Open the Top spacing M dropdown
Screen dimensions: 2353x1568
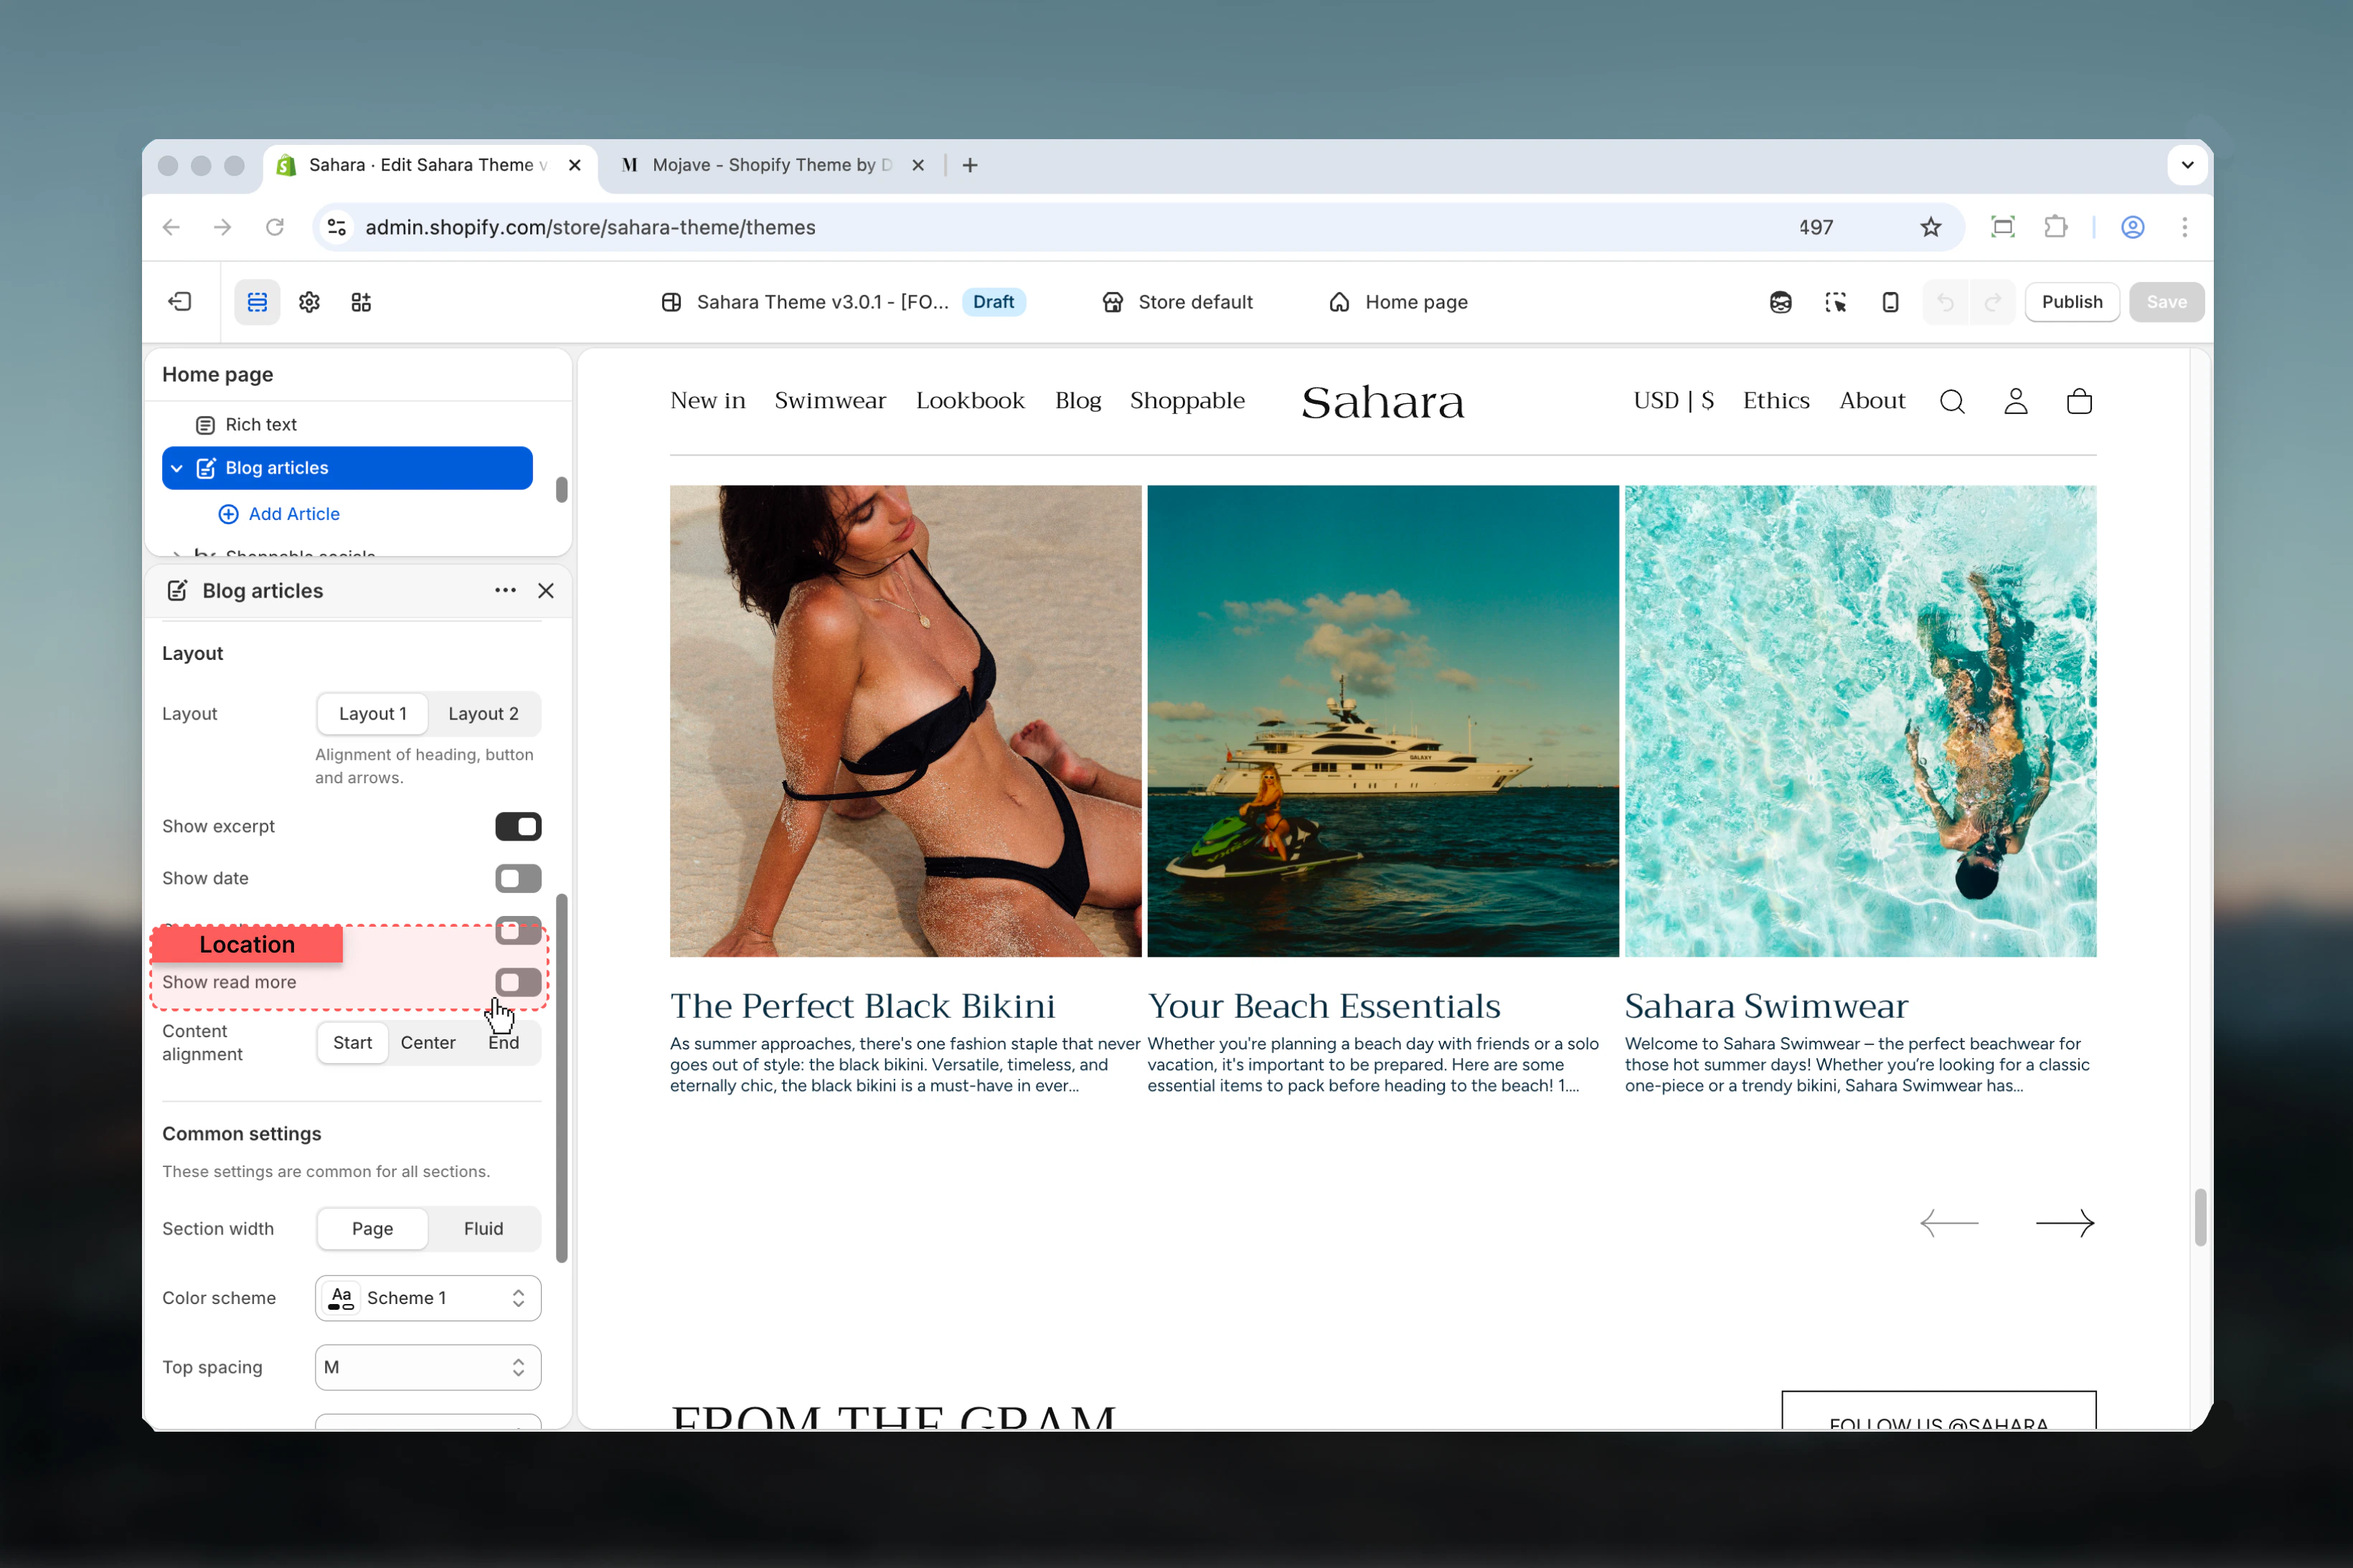(428, 1367)
